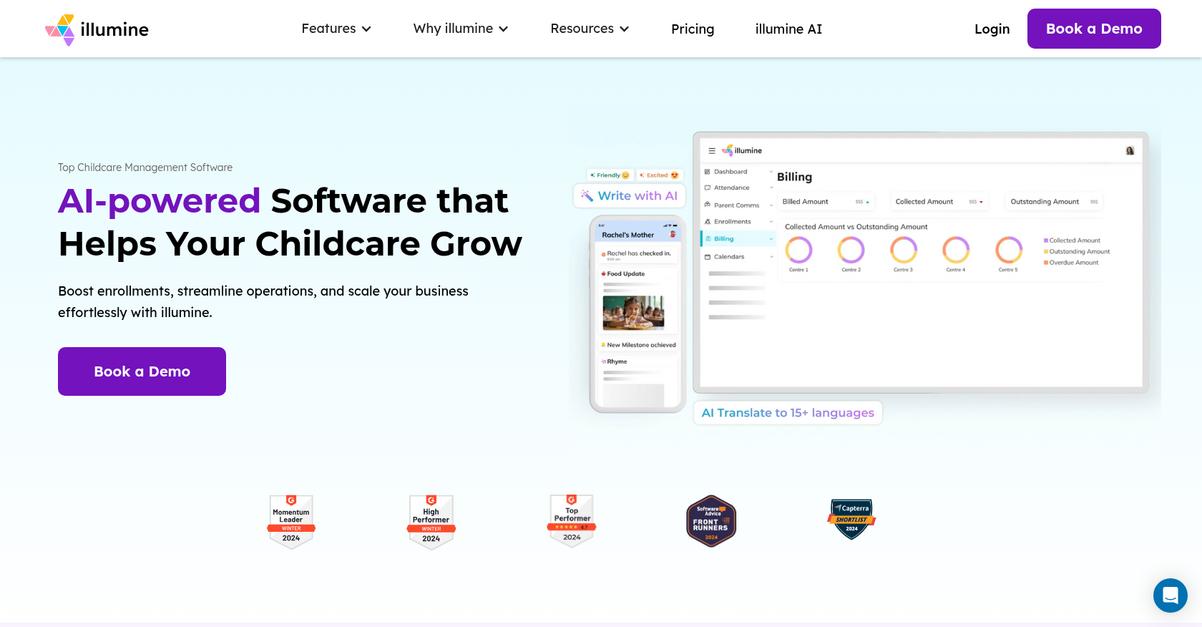Click the "AI-powered" heading text
Screen dimensions: 1202x627
coord(159,201)
